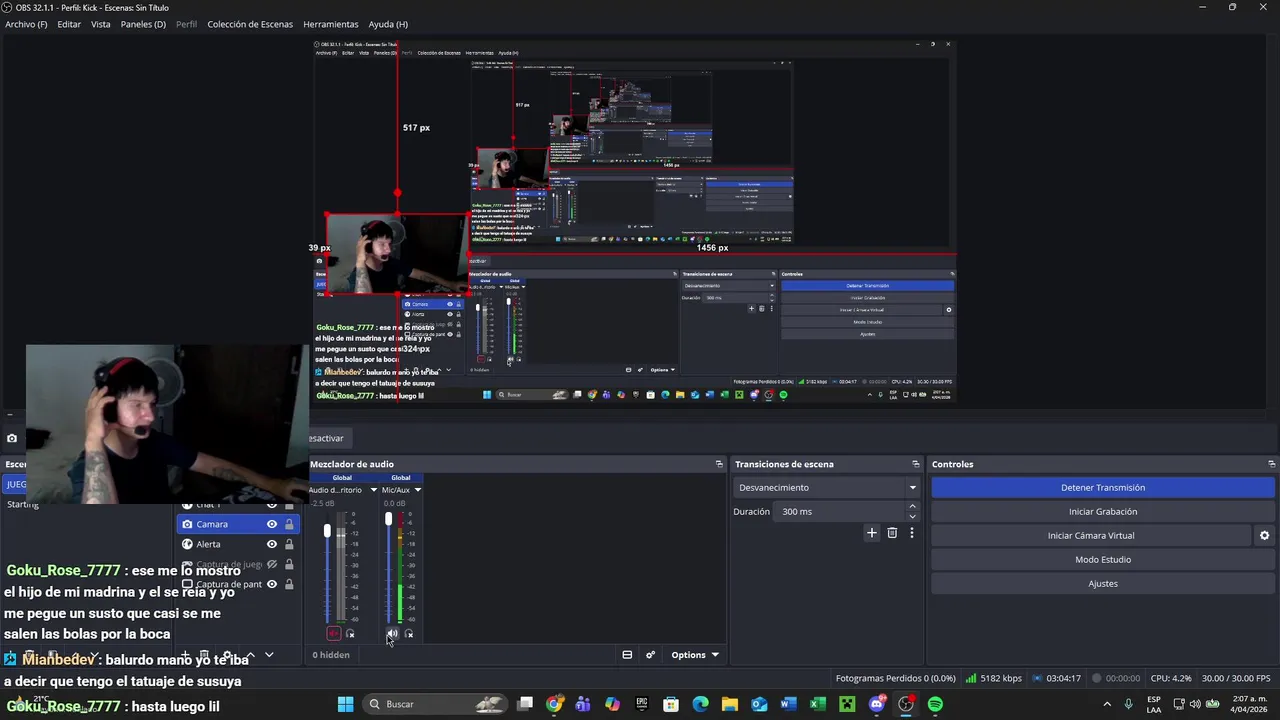Open the Audio del escritorio channel dropdown
Screen dimensions: 1280x720
coord(373,490)
